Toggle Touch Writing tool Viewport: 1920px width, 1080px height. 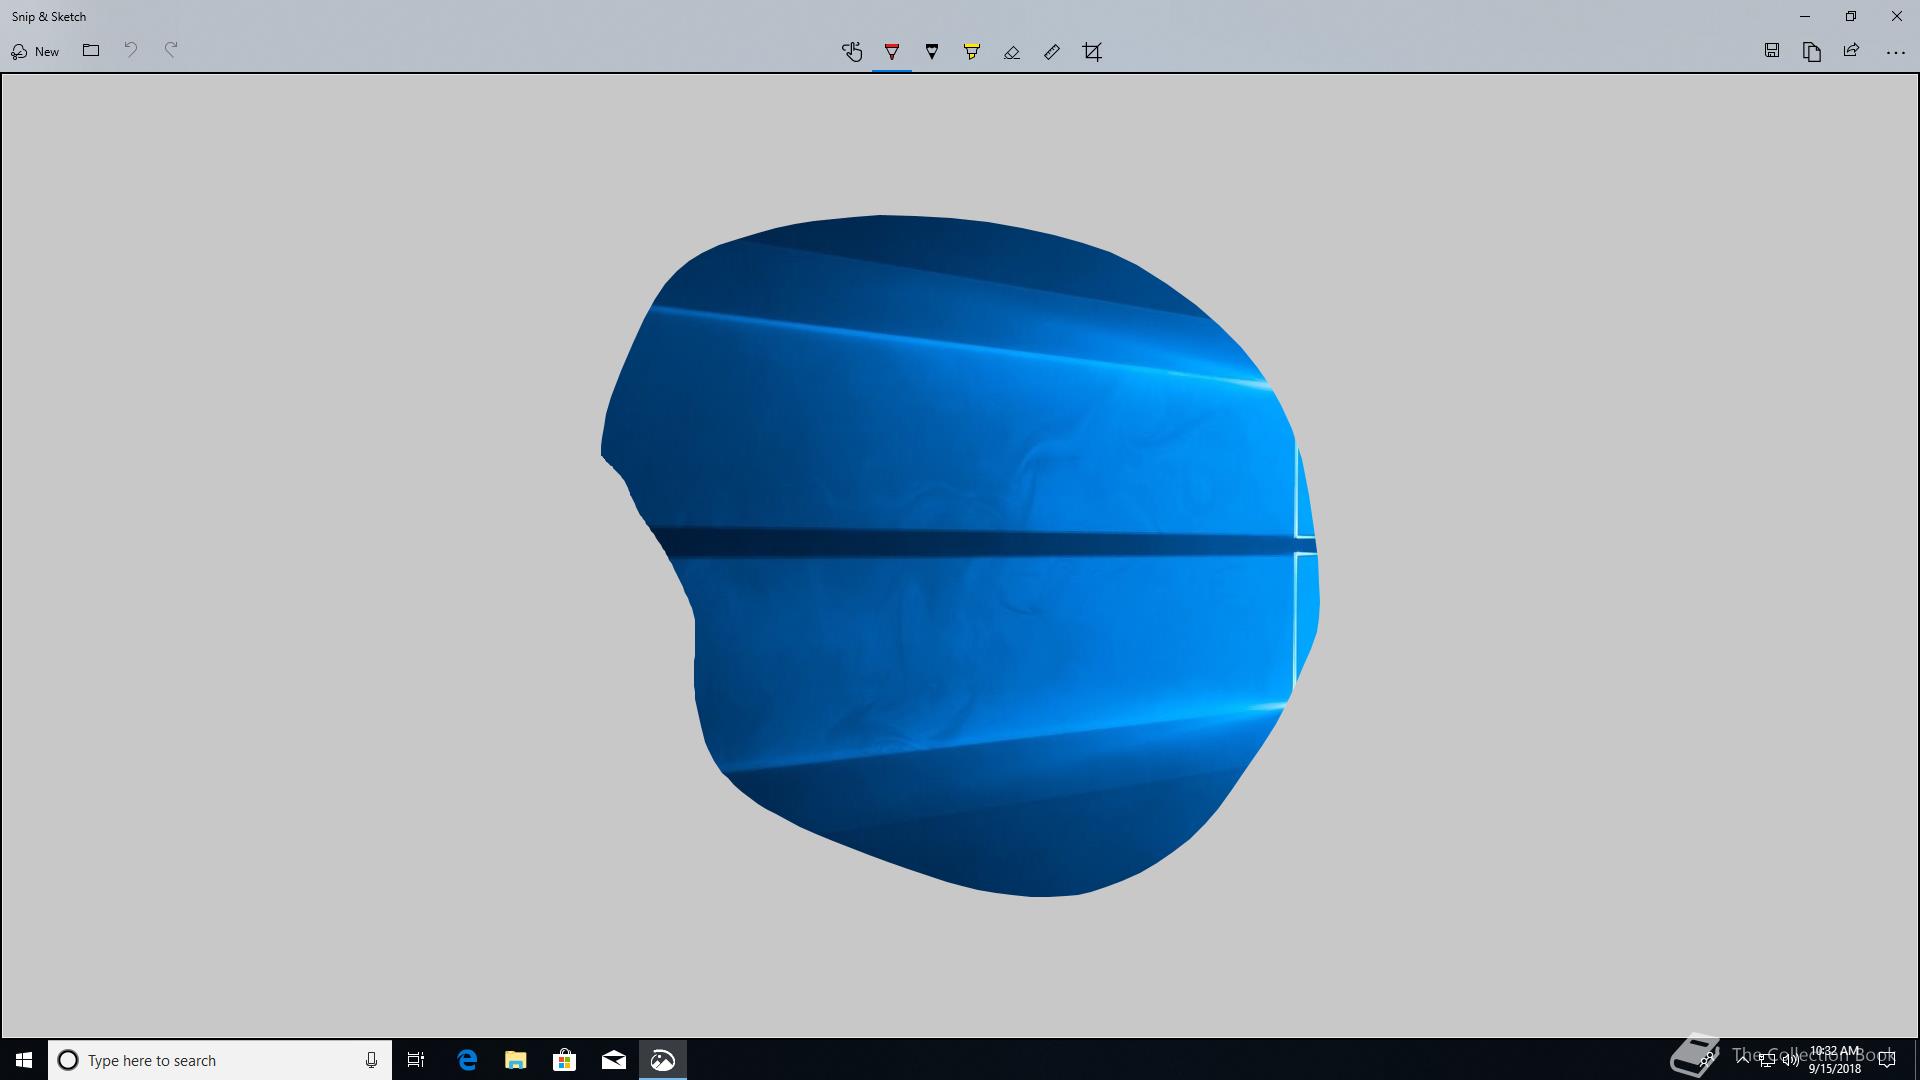click(x=852, y=52)
